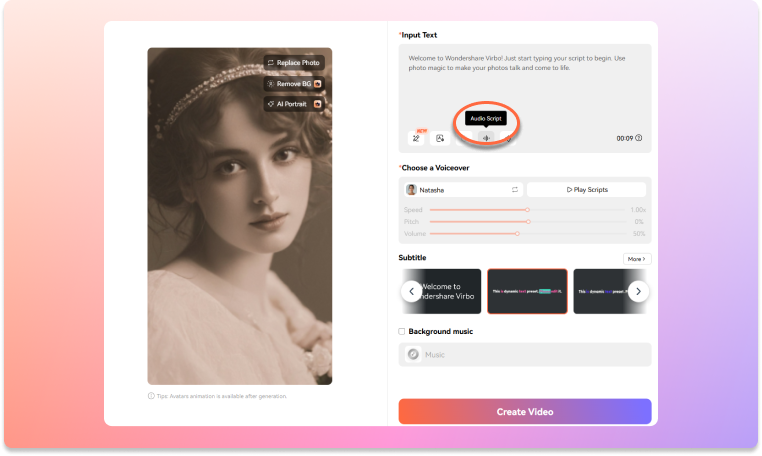Click the music disc icon
The width and height of the screenshot is (762, 456).
point(413,354)
